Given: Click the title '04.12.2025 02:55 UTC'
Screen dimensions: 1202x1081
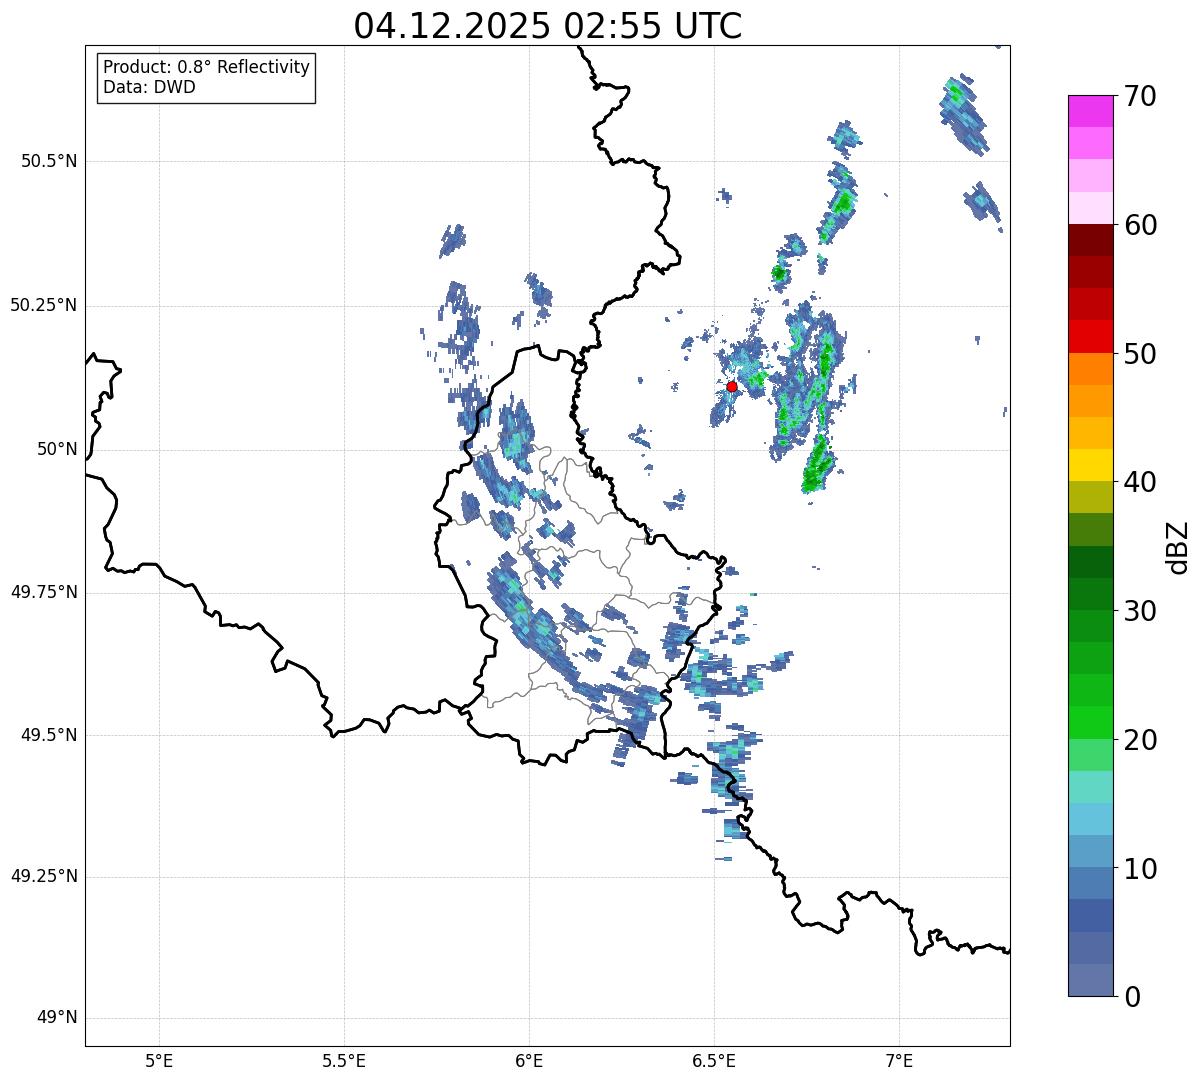Looking at the screenshot, I should pos(548,26).
